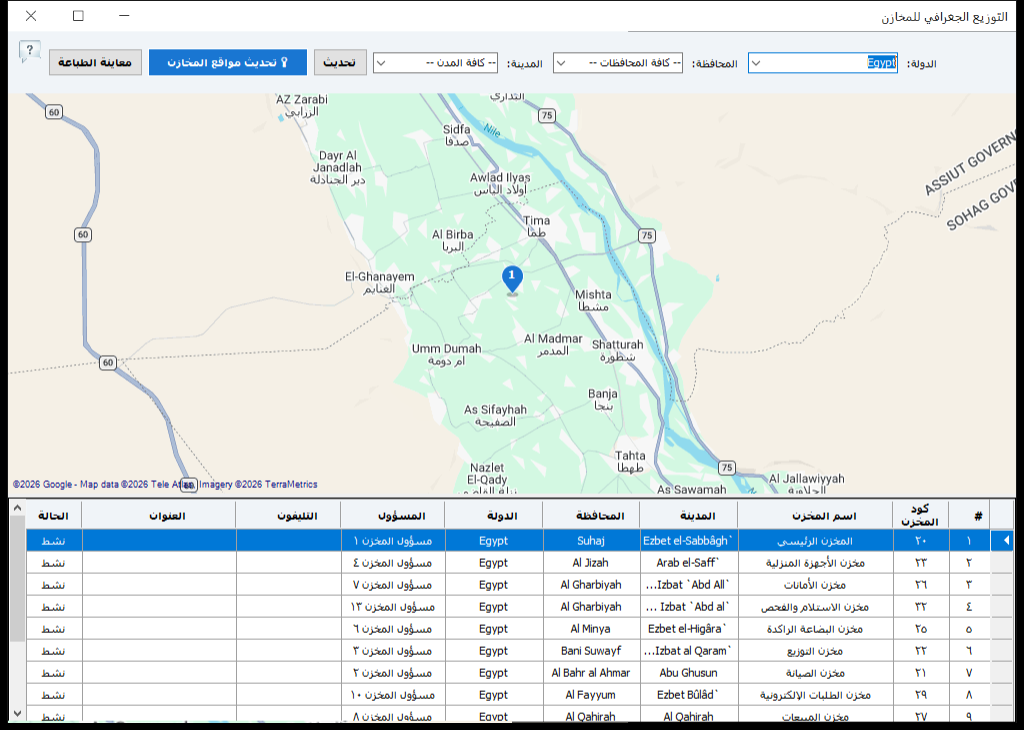Click the Al Fayyum governorate cell
The image size is (1024, 730).
[591, 695]
